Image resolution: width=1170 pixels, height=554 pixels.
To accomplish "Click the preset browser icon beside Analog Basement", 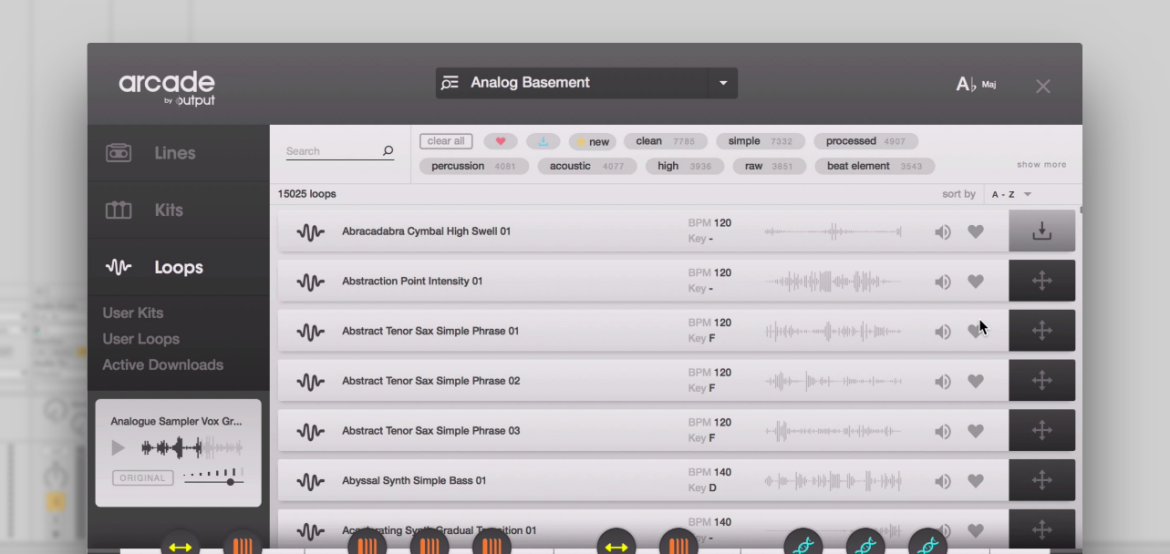I will coord(450,83).
